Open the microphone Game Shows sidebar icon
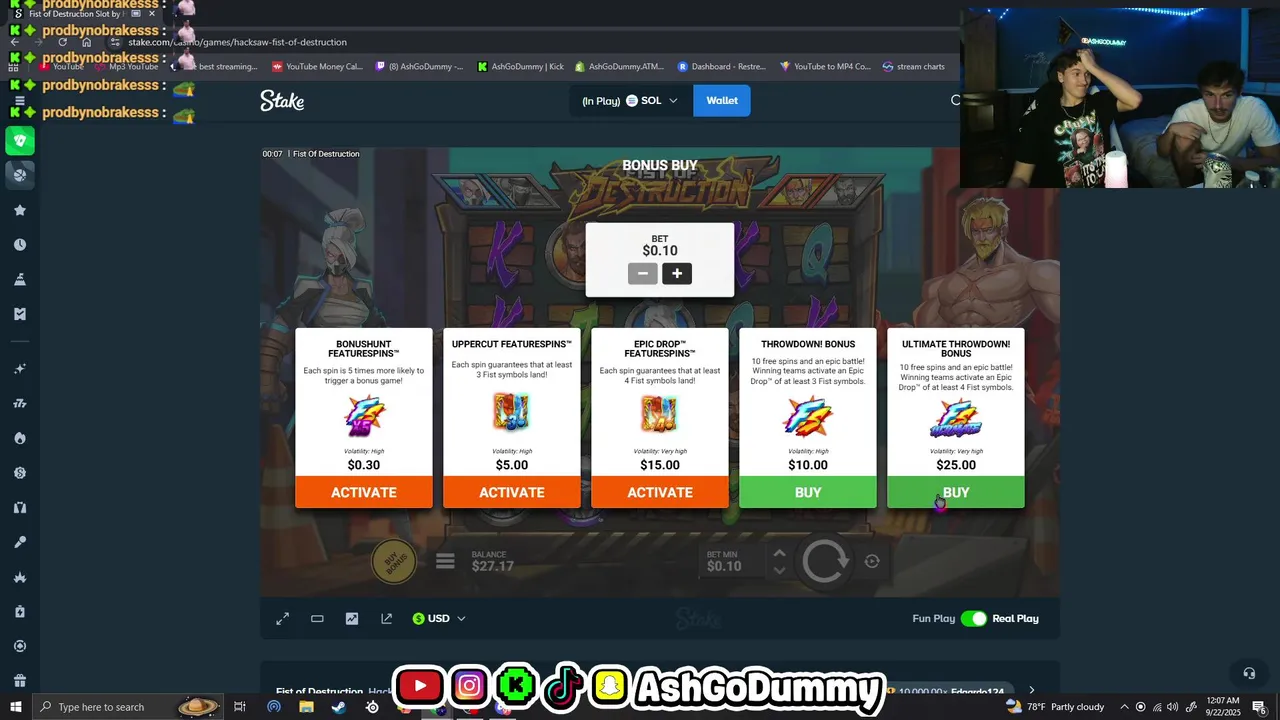Viewport: 1280px width, 720px height. (20, 542)
